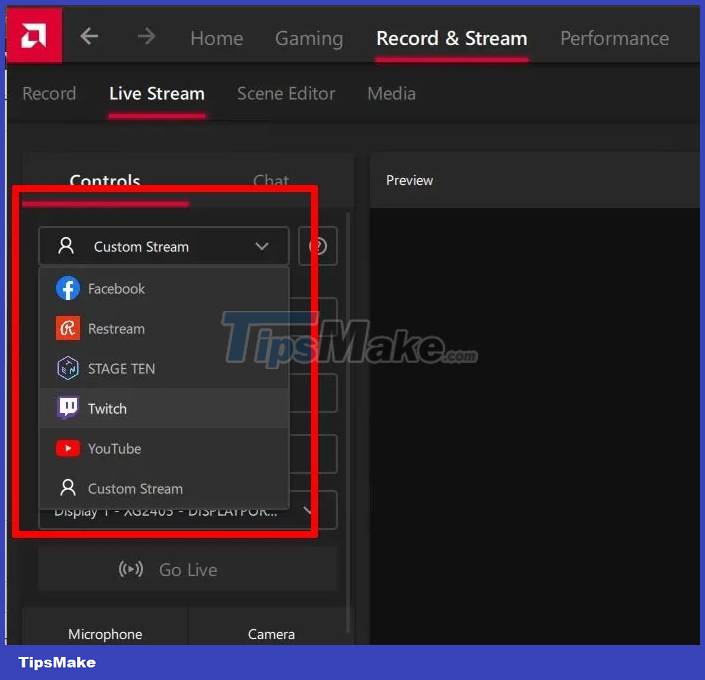This screenshot has height=680, width=705.
Task: Select the Record & Stream tab
Action: coord(451,38)
